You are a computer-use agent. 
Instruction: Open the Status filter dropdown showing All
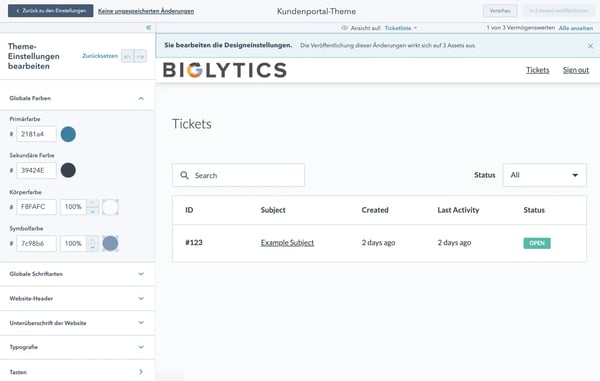(x=544, y=175)
